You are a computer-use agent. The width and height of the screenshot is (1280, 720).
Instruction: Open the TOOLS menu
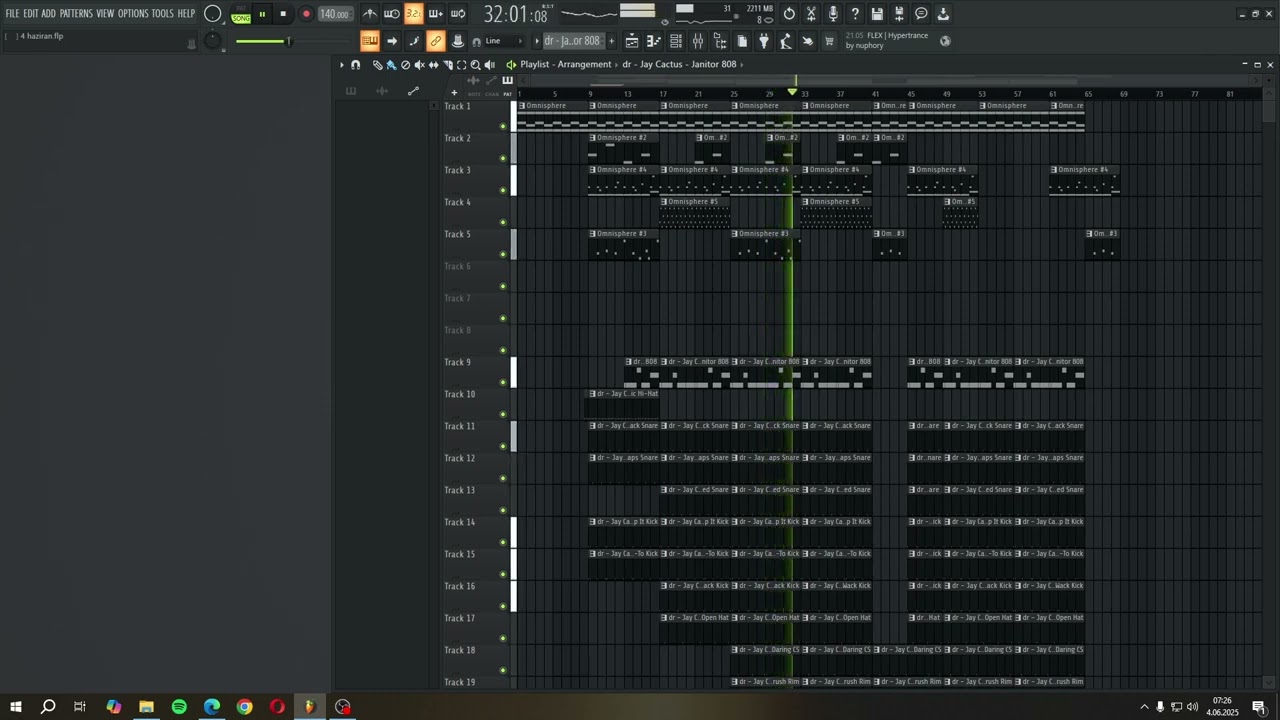(163, 13)
